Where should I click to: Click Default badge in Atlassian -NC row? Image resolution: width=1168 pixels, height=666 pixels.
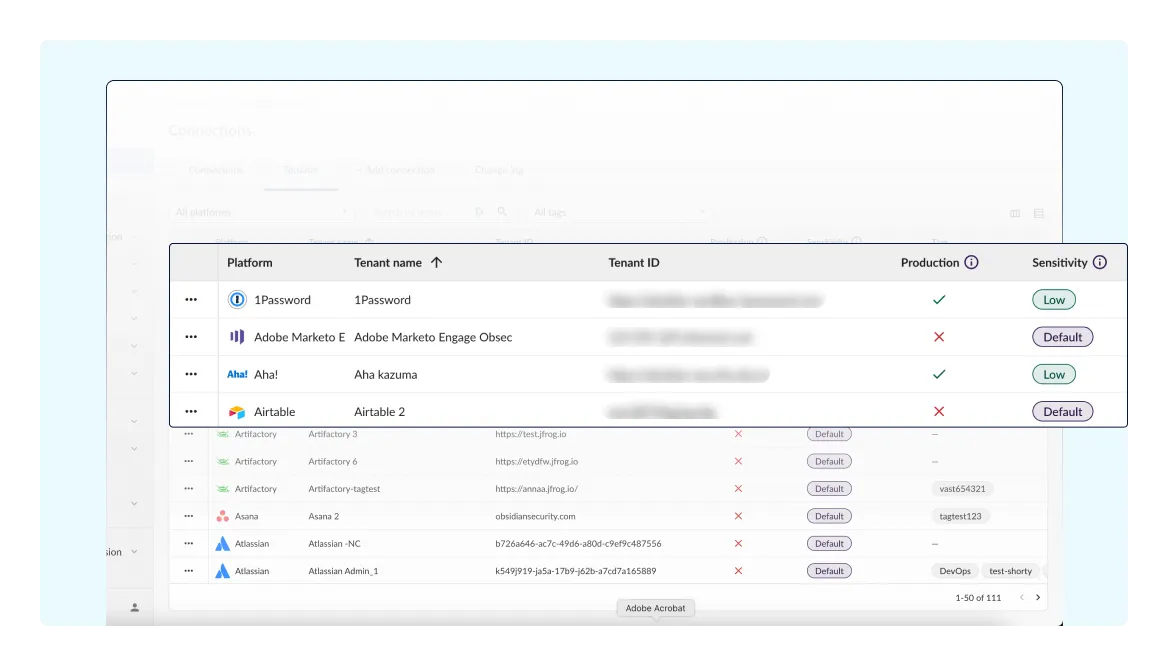tap(829, 543)
